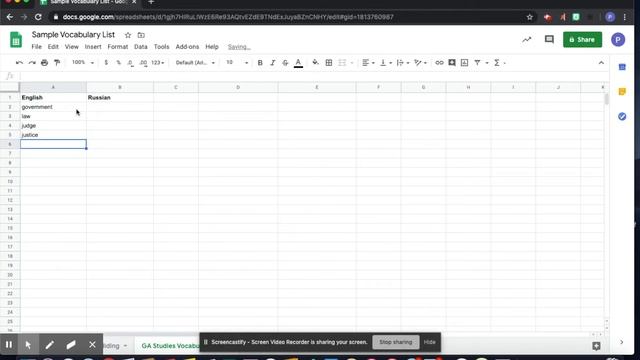The image size is (640, 360).
Task: Toggle italic formatting
Action: pyautogui.click(x=273, y=63)
